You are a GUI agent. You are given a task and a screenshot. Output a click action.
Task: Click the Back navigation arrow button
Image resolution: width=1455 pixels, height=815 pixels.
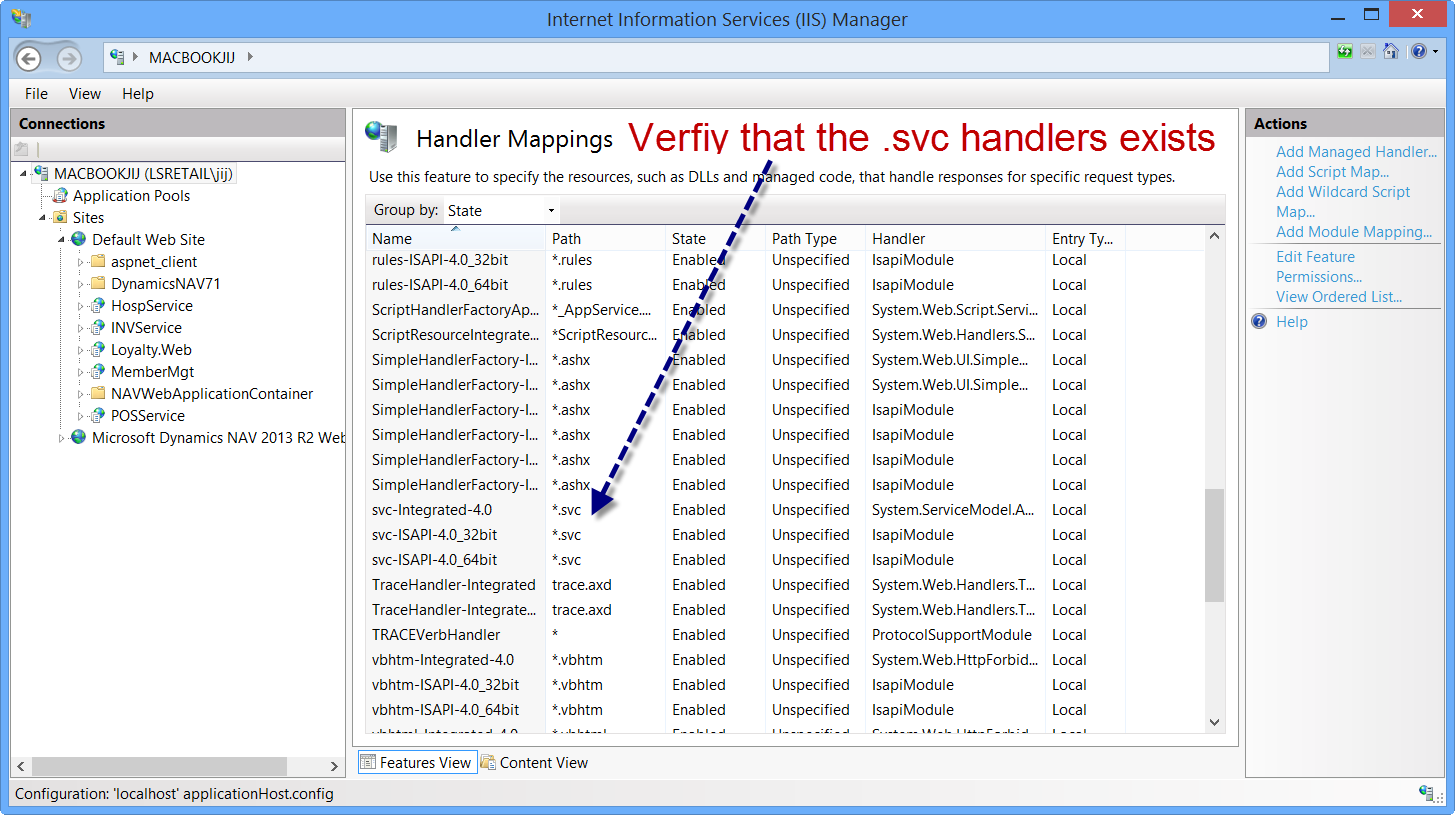pos(29,58)
